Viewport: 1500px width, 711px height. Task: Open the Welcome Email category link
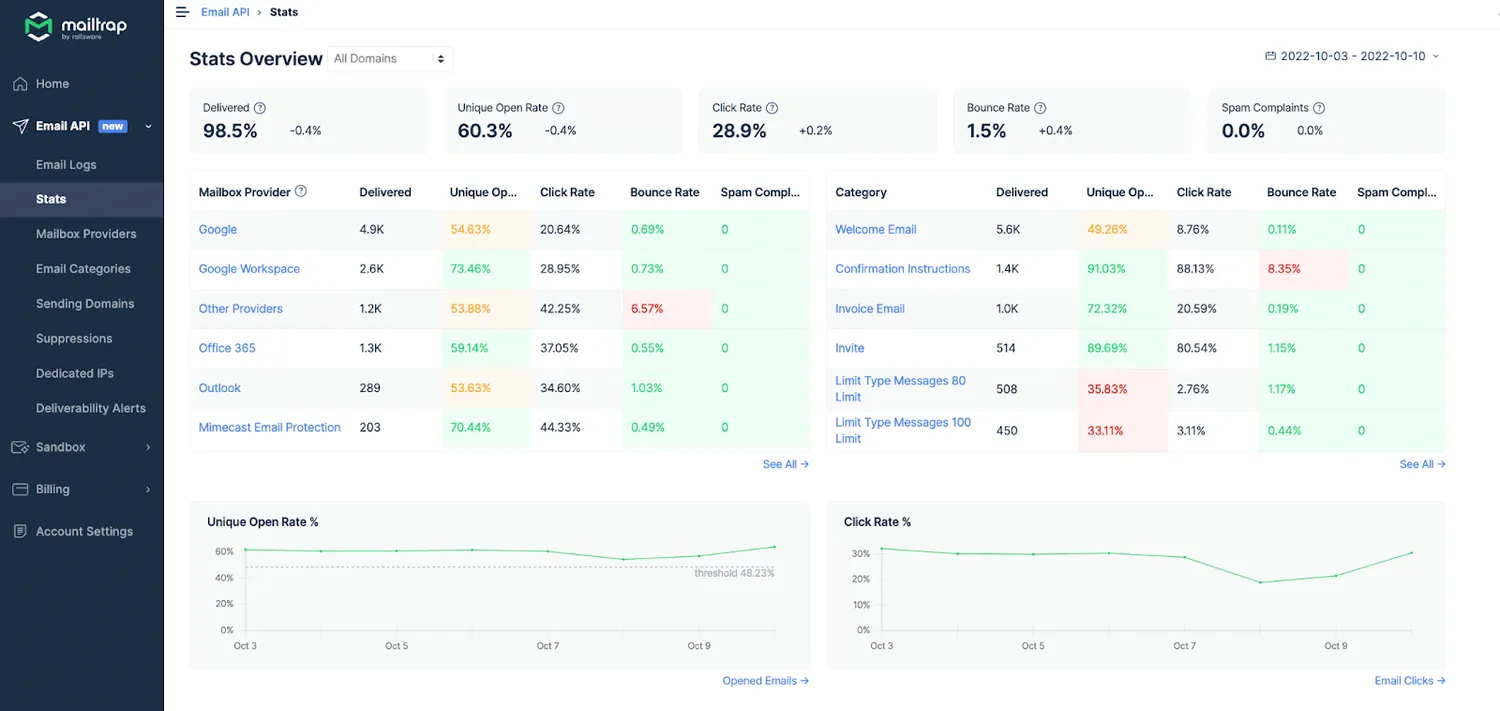click(876, 229)
